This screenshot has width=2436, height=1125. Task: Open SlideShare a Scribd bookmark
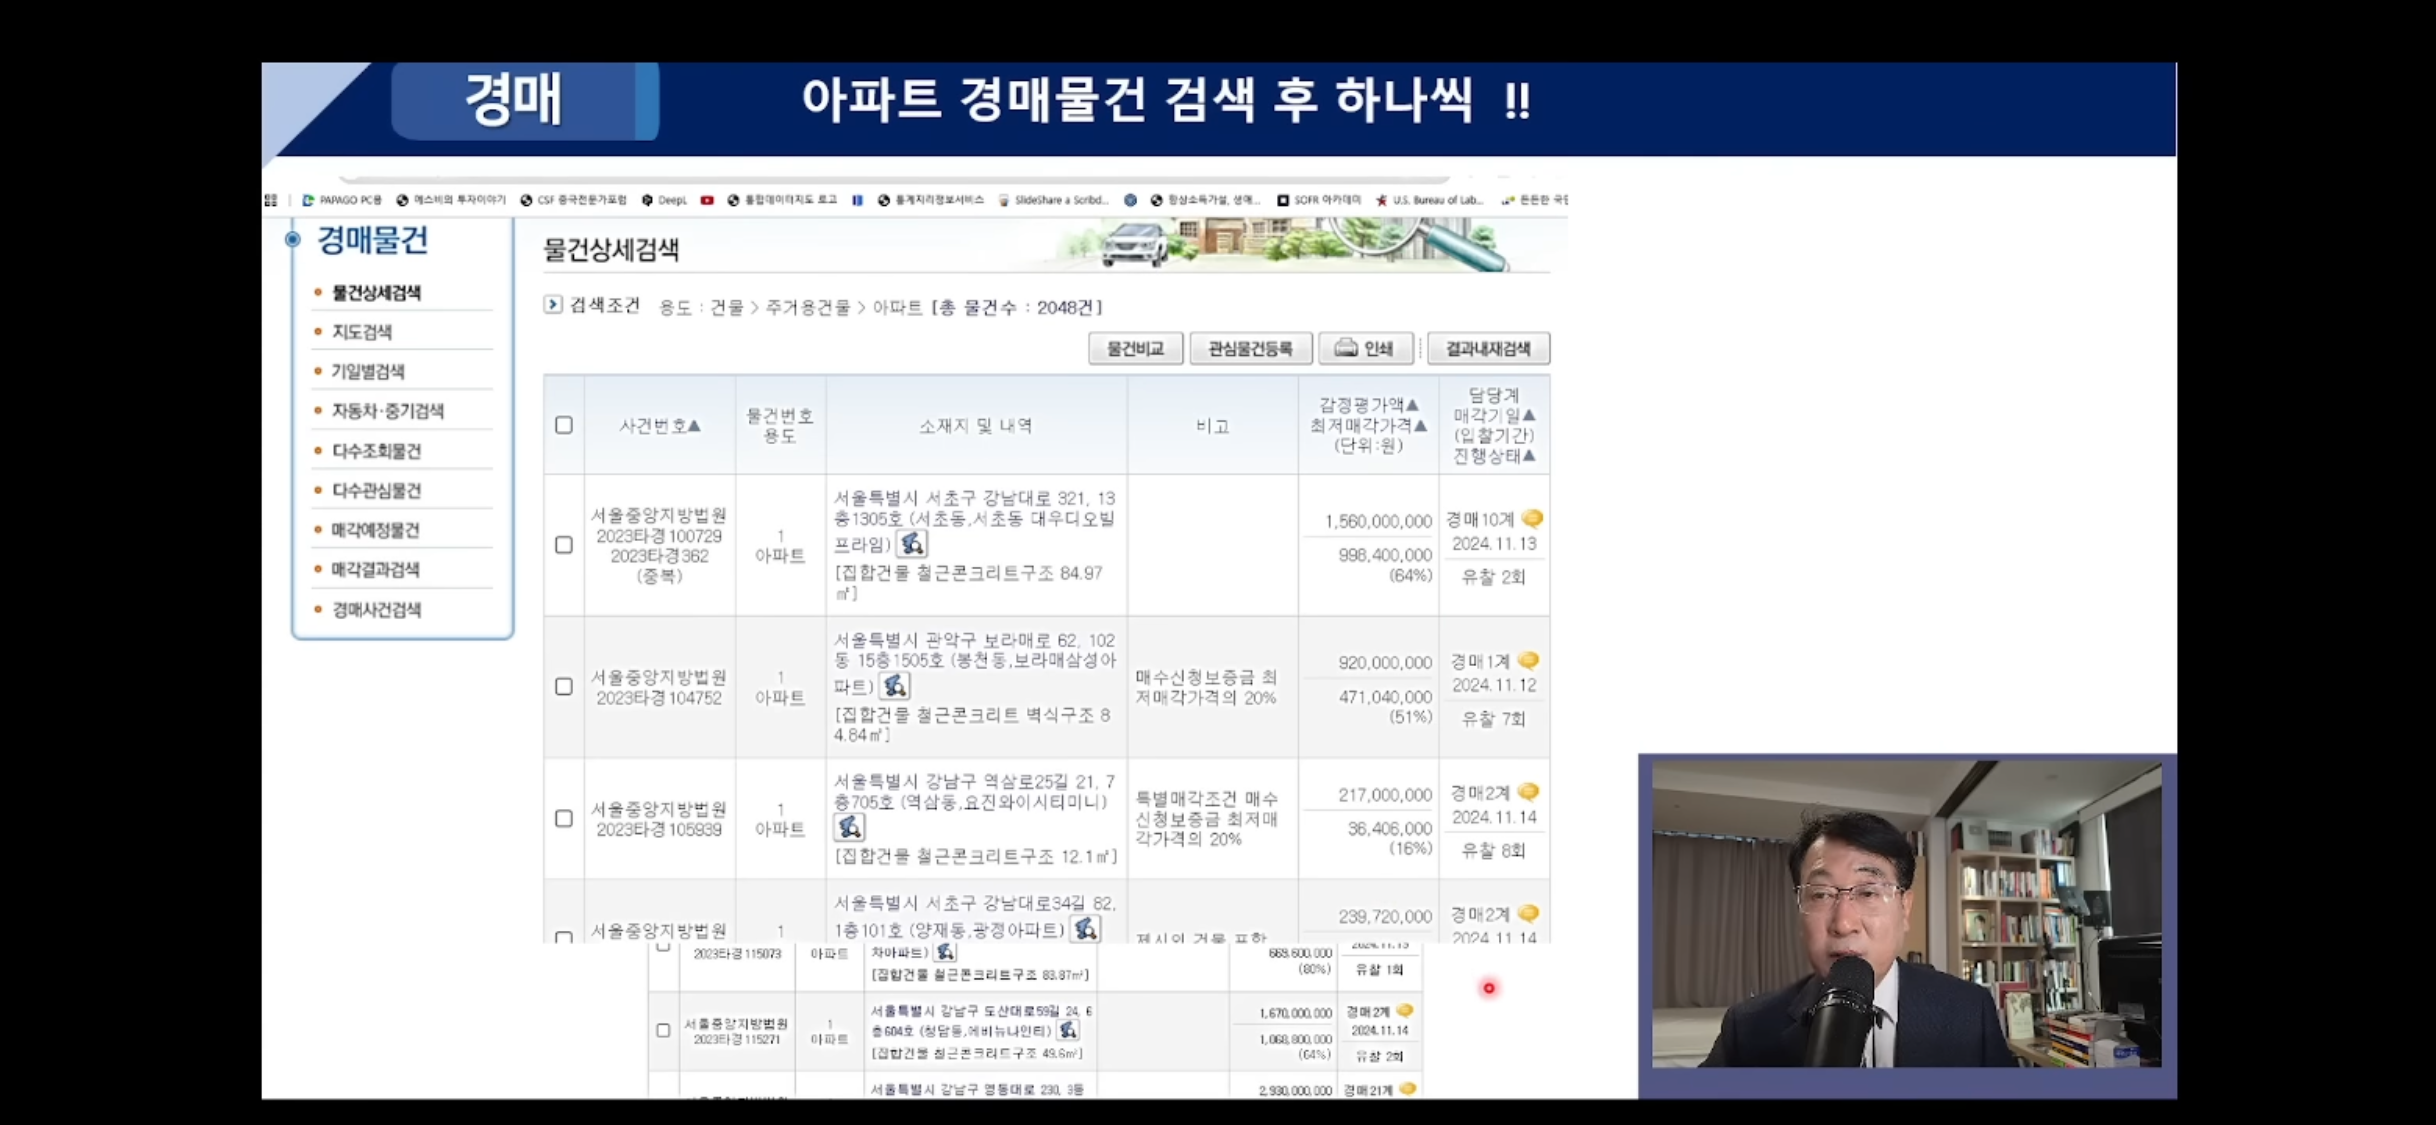pyautogui.click(x=1053, y=200)
